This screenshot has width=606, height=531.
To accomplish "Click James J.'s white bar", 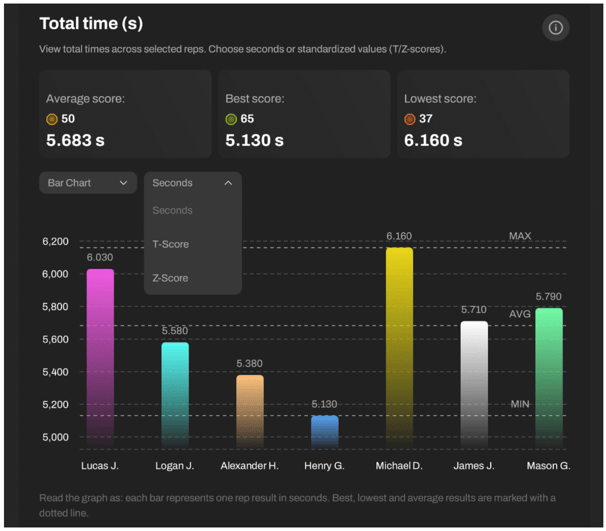I will (474, 382).
